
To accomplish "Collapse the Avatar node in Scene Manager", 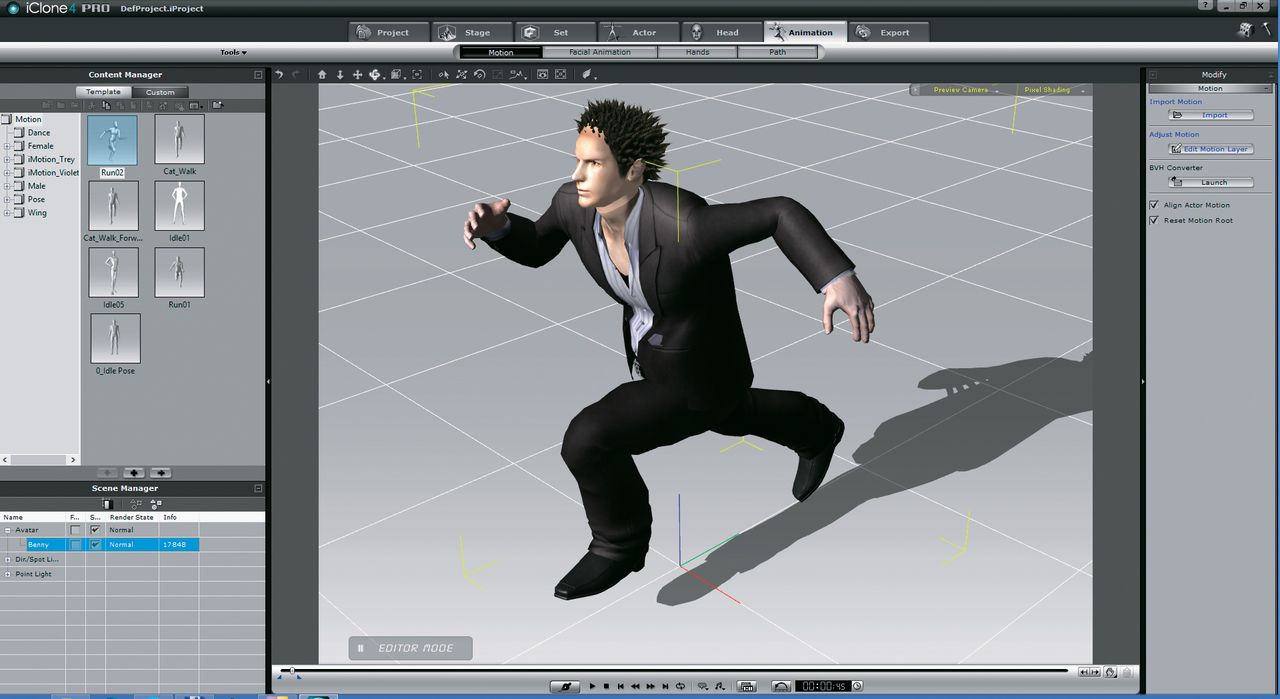I will [7, 530].
